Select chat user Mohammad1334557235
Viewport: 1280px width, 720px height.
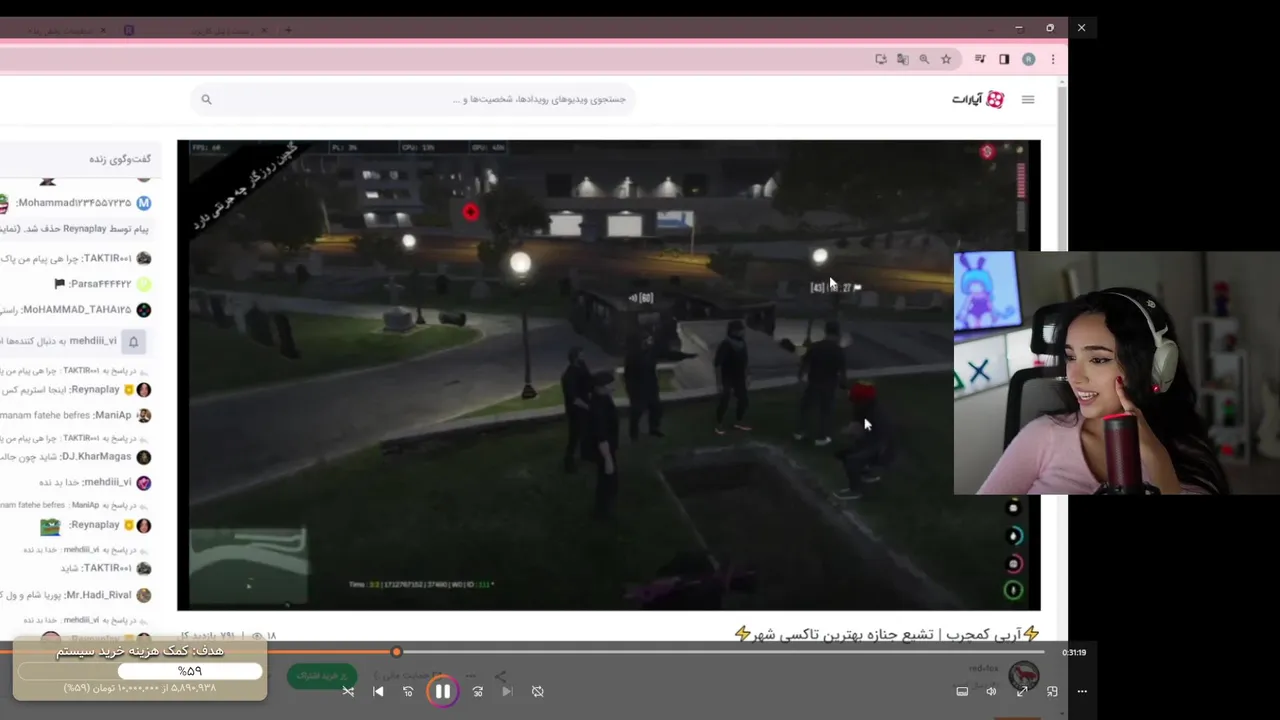tap(73, 203)
